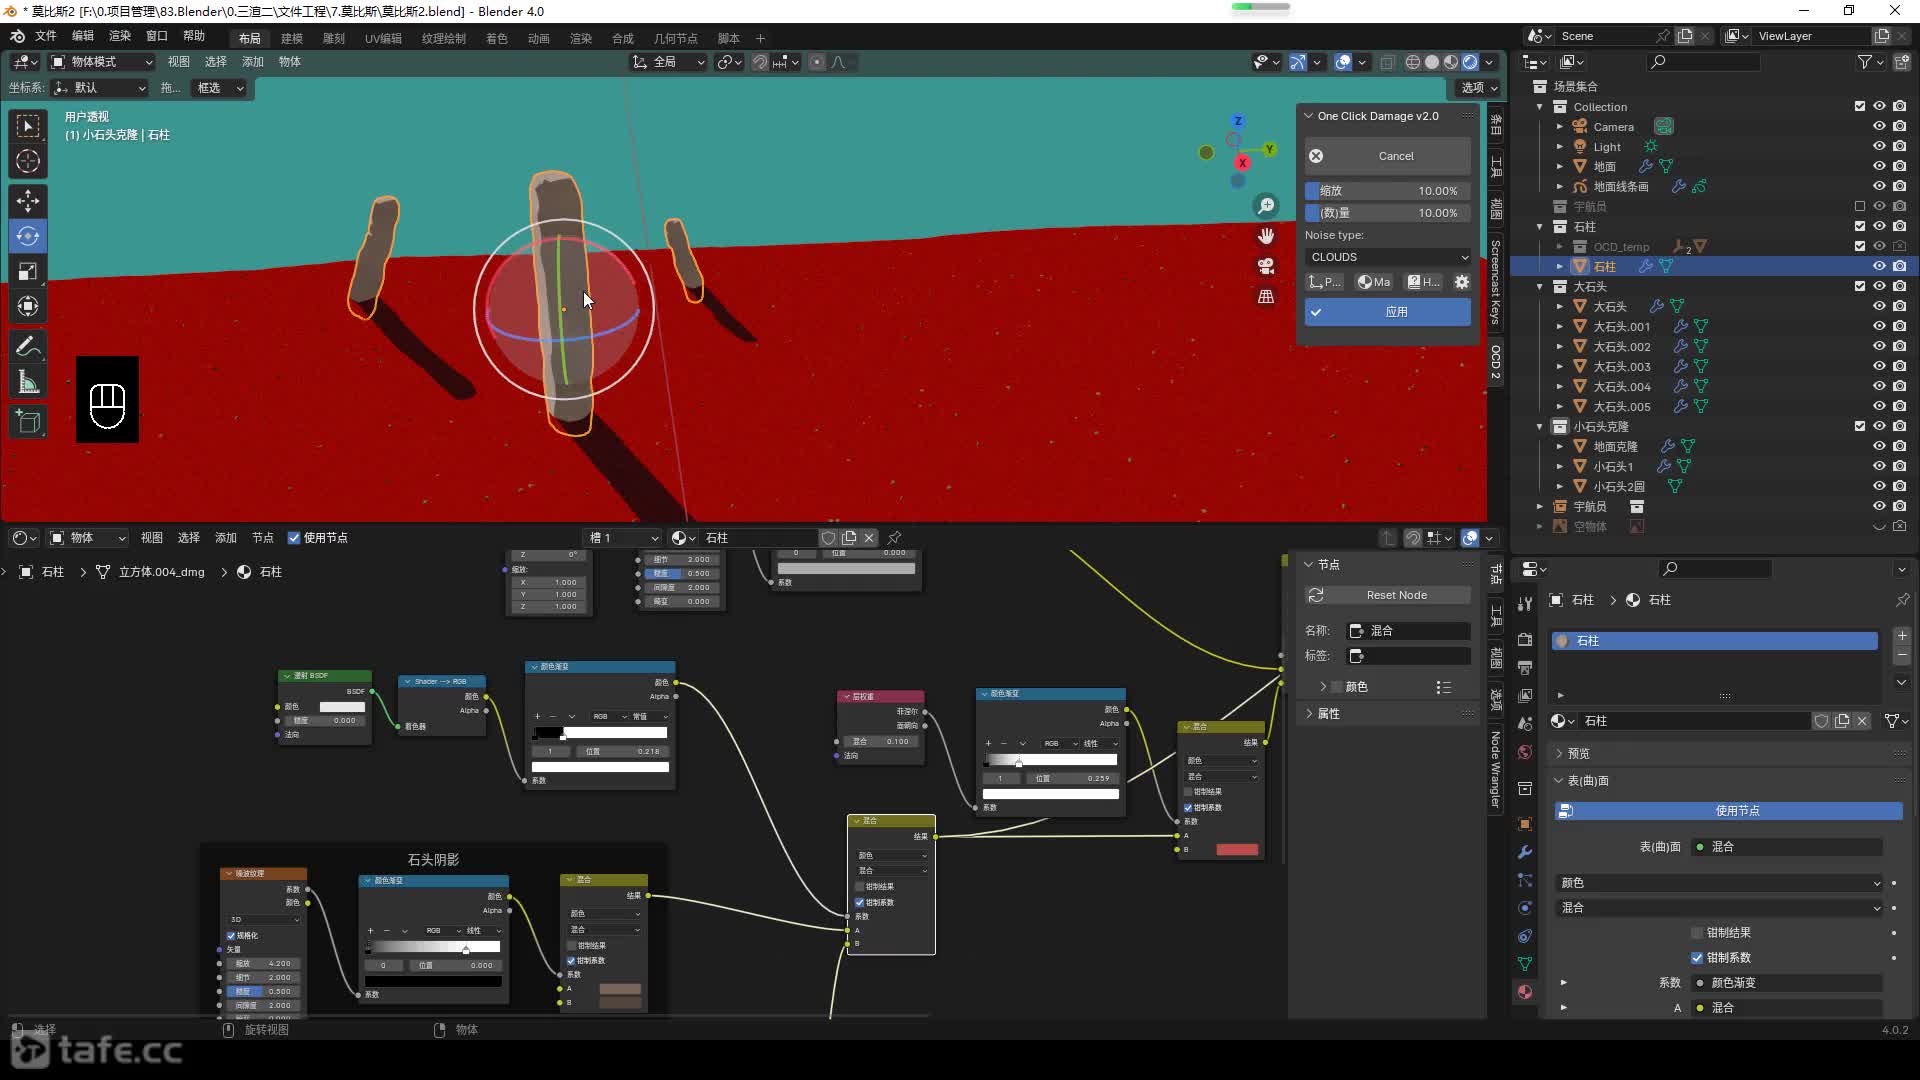Image resolution: width=1920 pixels, height=1080 pixels.
Task: Click the Camera object icon in outliner
Action: coord(1580,127)
